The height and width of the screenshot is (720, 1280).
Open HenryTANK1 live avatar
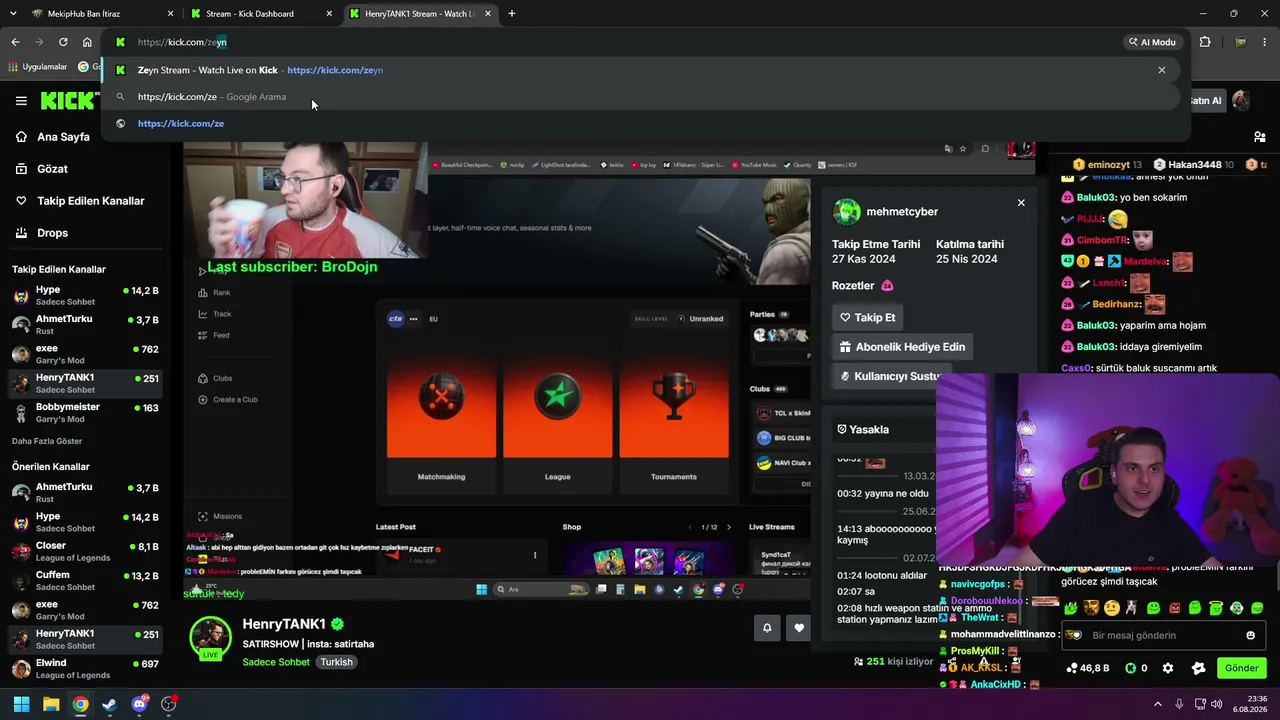(x=211, y=638)
